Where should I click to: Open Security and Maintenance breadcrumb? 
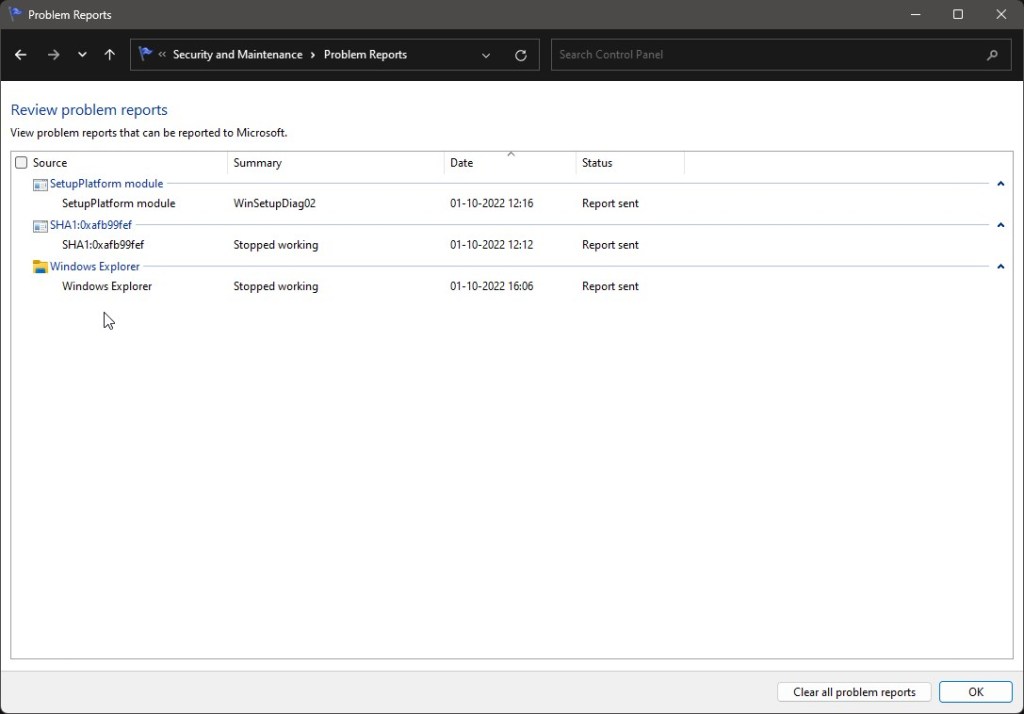pyautogui.click(x=238, y=55)
